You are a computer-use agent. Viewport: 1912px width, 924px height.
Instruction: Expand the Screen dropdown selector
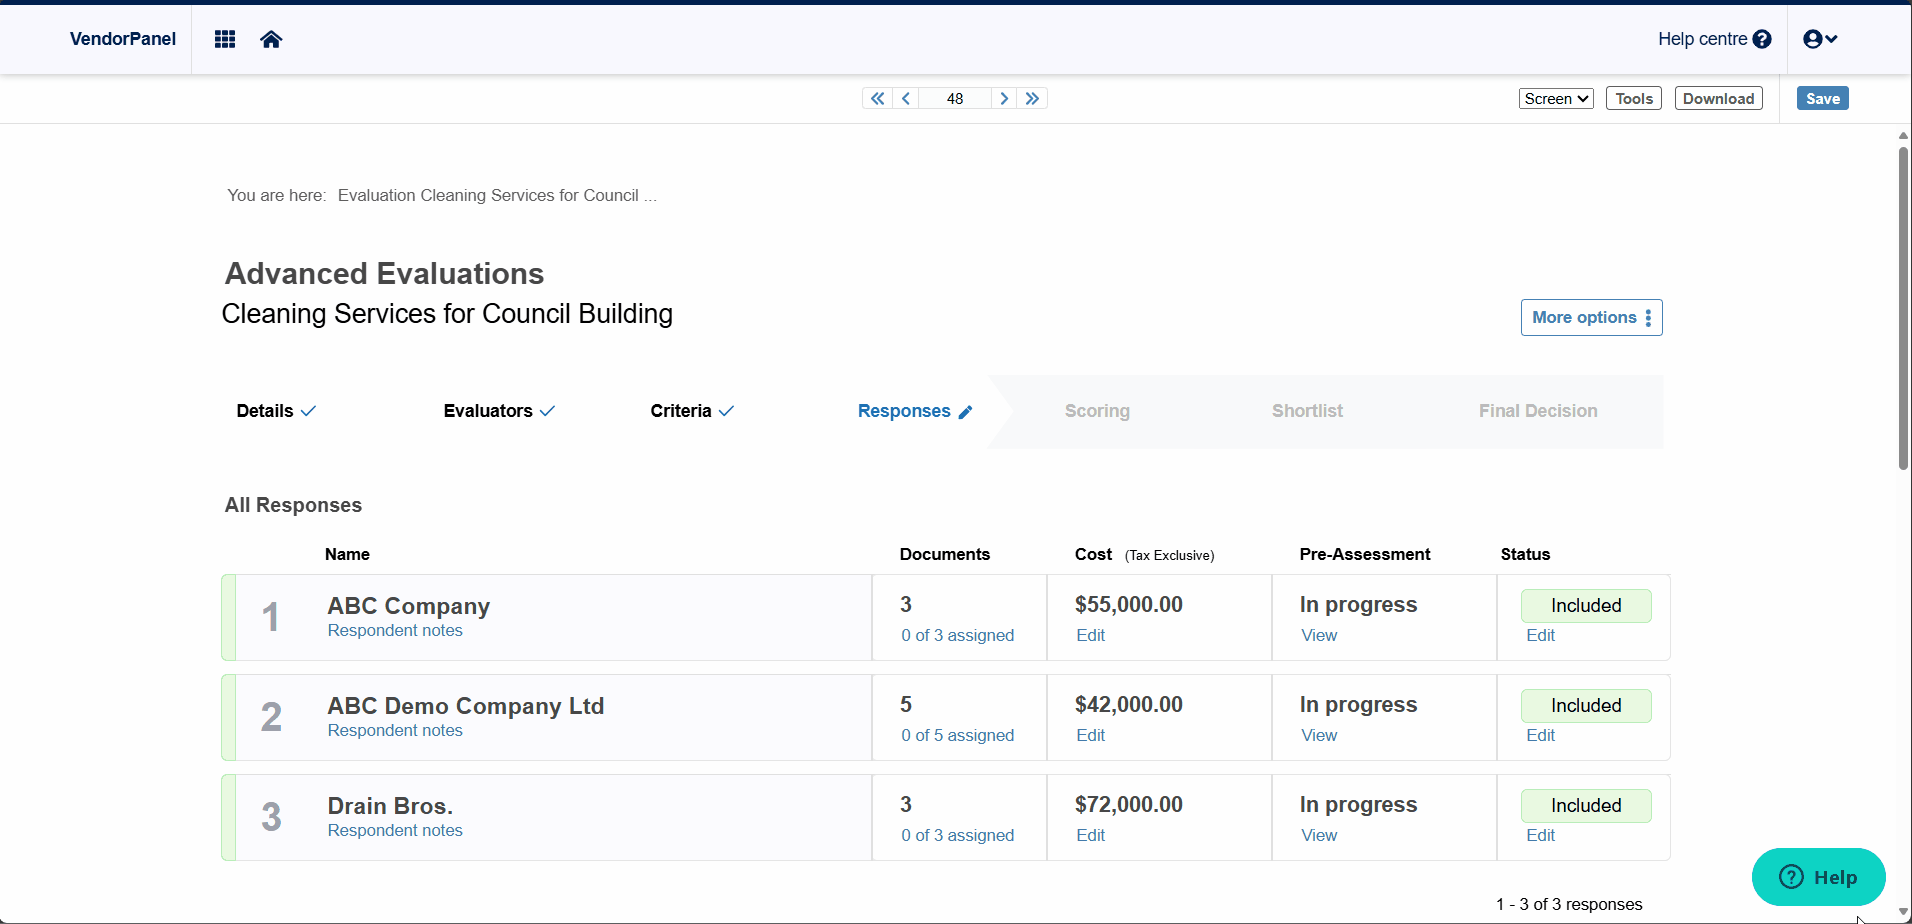point(1556,98)
